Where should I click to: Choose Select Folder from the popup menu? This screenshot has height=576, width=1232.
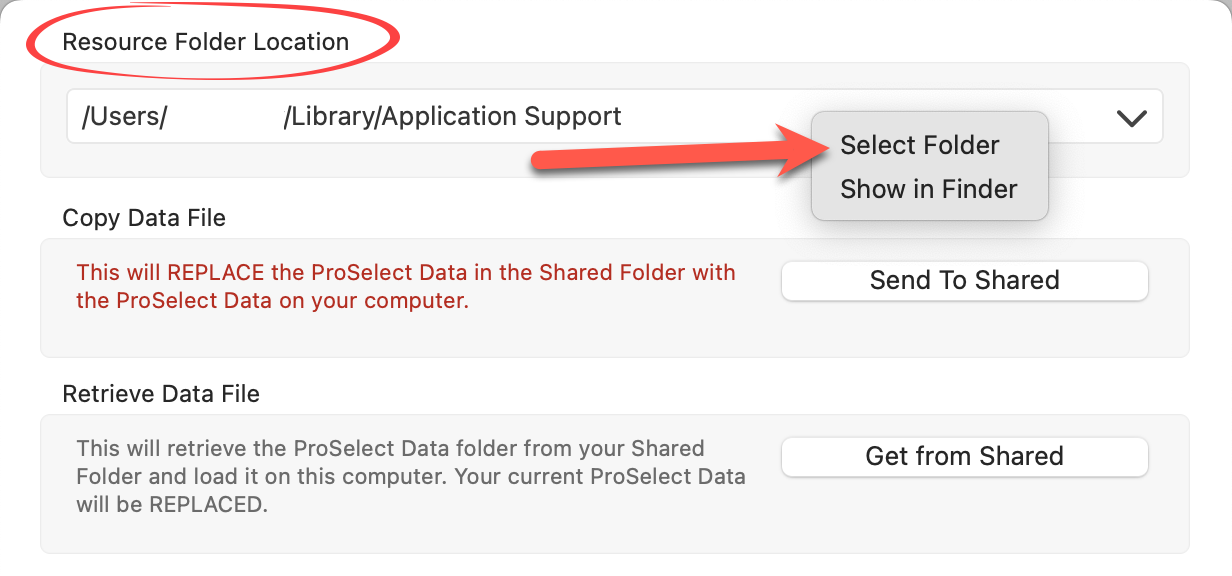(919, 146)
